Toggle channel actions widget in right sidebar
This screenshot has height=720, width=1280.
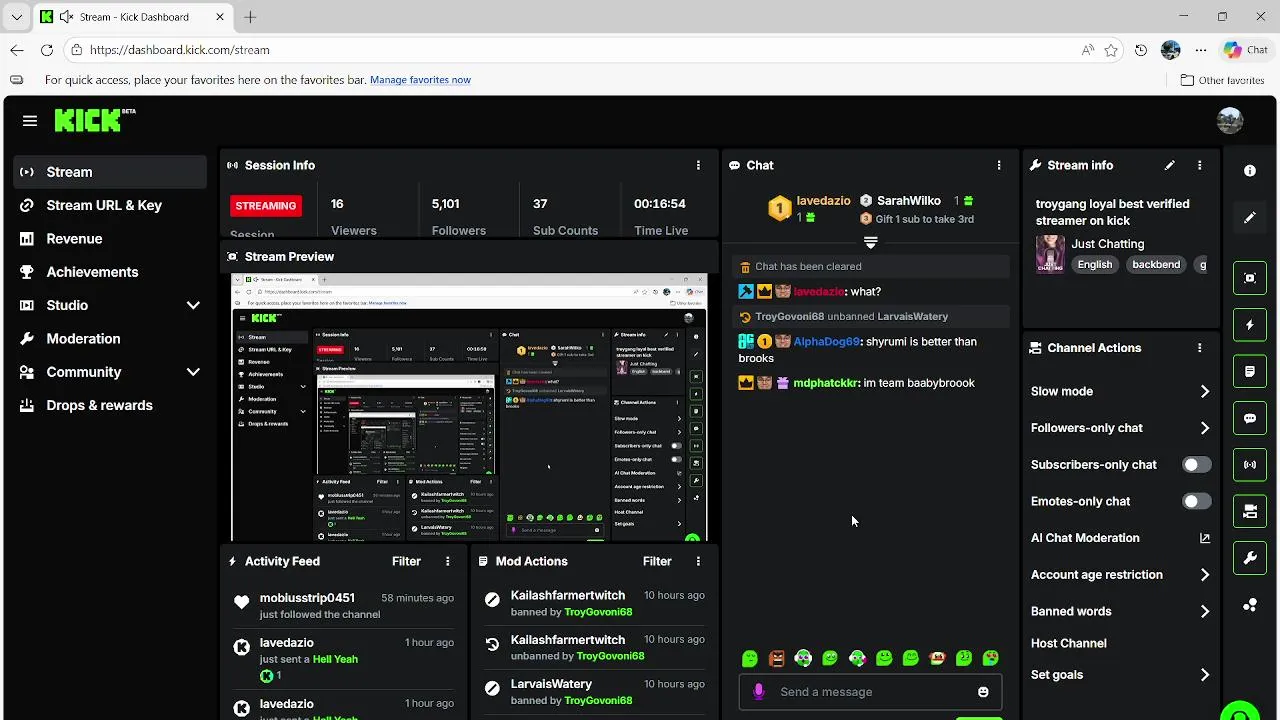tap(1250, 511)
